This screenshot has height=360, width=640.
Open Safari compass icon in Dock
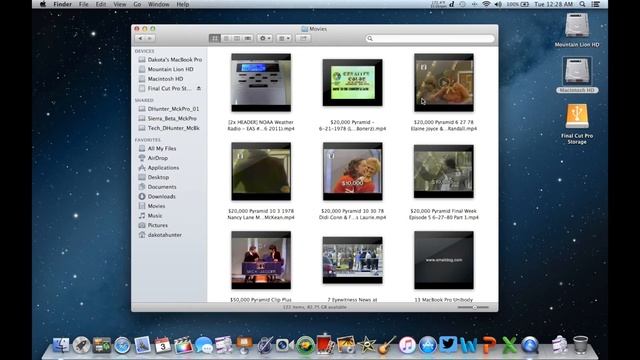coord(122,345)
